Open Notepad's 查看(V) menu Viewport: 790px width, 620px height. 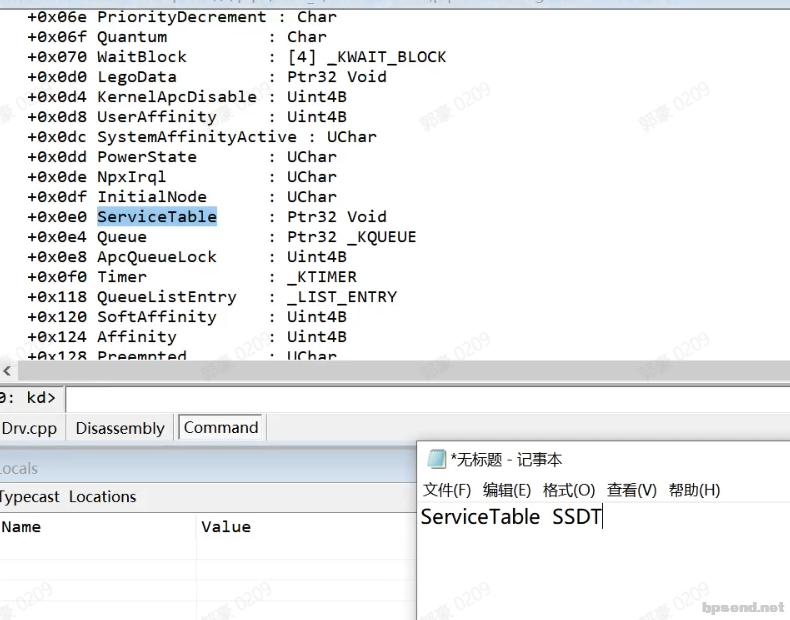(x=632, y=490)
